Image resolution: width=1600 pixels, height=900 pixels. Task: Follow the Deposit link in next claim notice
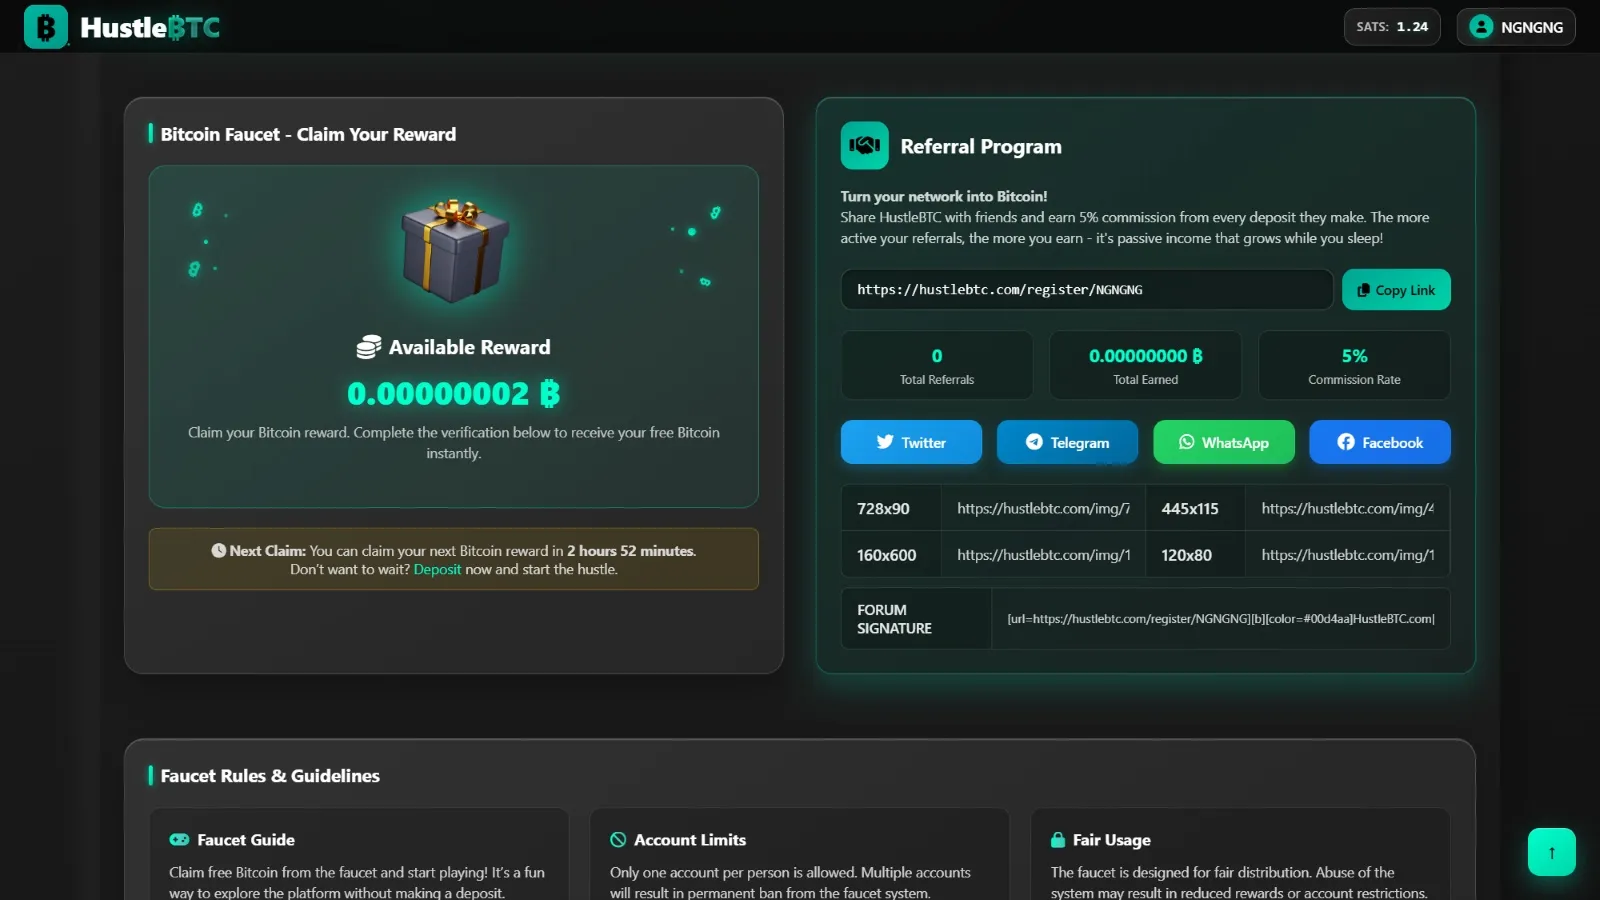tap(437, 569)
